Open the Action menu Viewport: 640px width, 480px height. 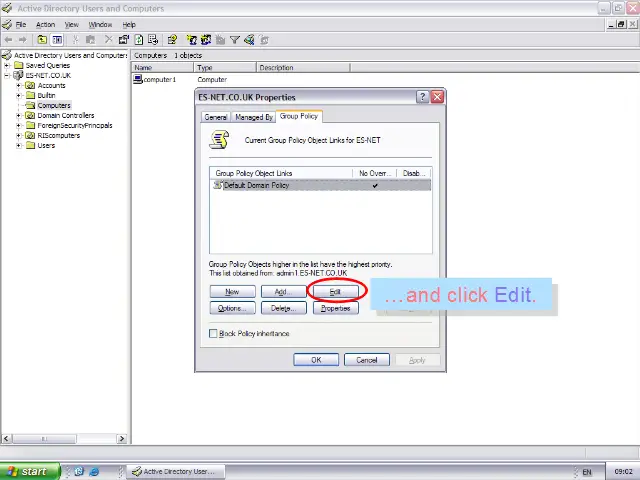45,24
